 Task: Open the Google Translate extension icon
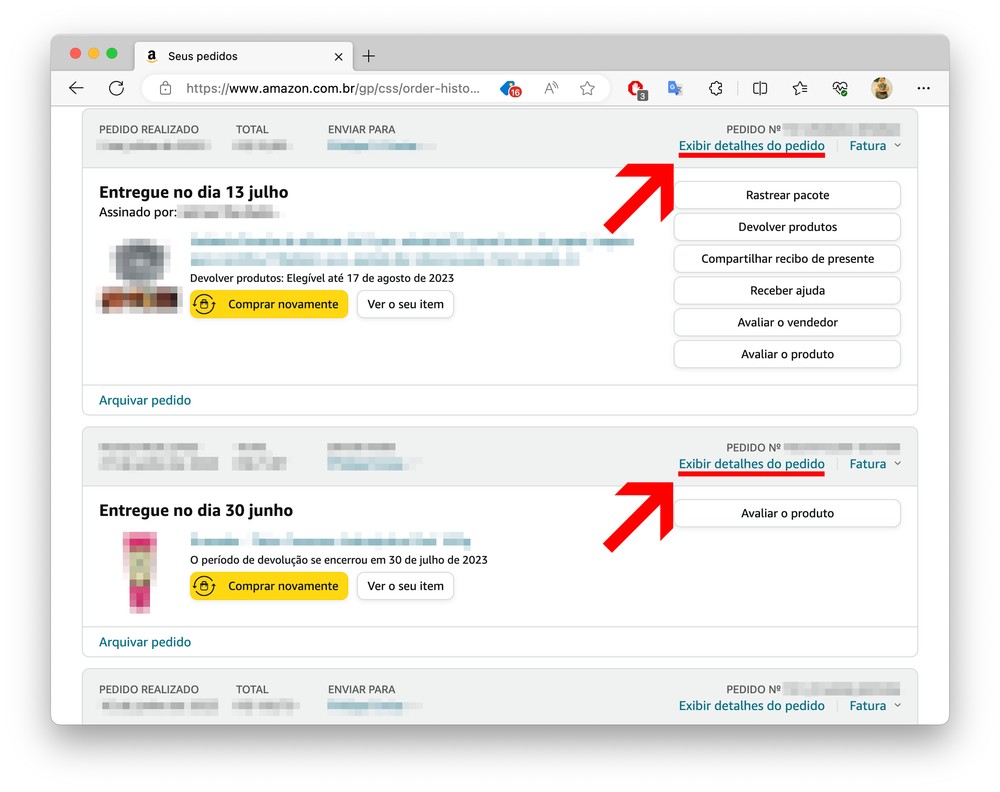tap(675, 88)
